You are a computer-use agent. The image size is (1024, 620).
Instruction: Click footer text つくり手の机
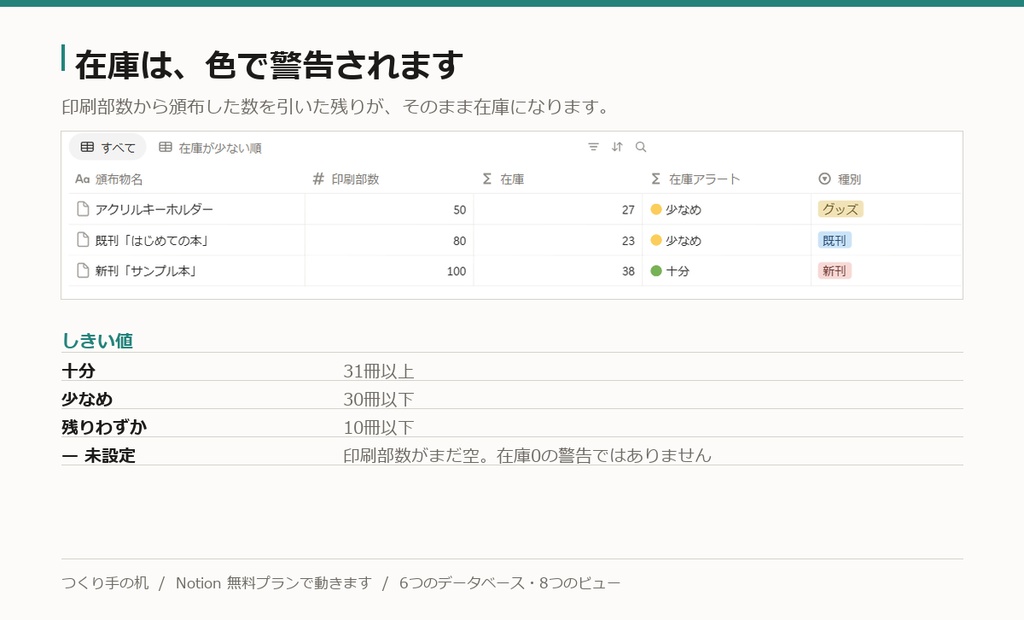[105, 583]
